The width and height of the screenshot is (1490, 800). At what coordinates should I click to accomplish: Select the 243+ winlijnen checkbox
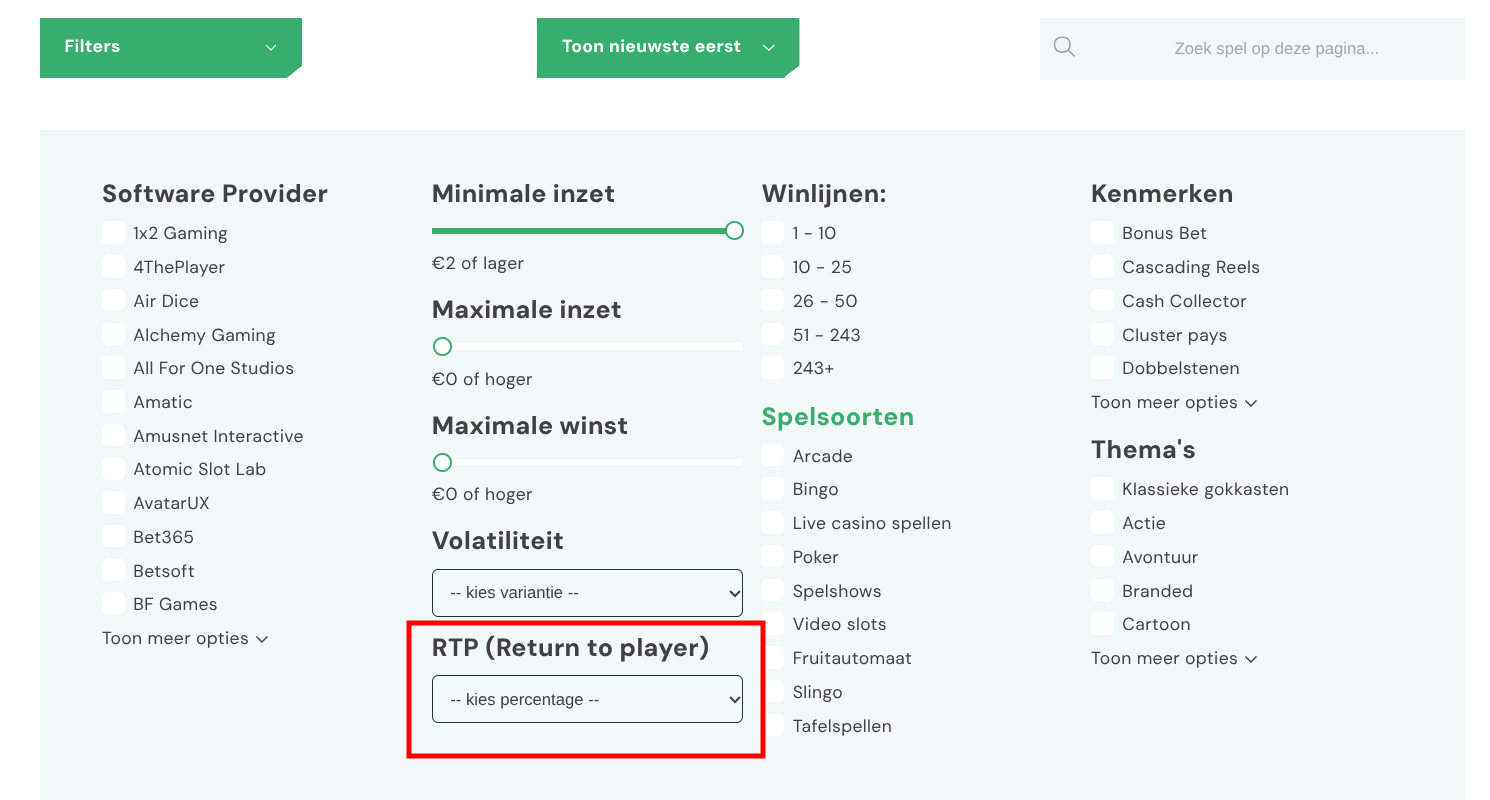click(x=772, y=368)
